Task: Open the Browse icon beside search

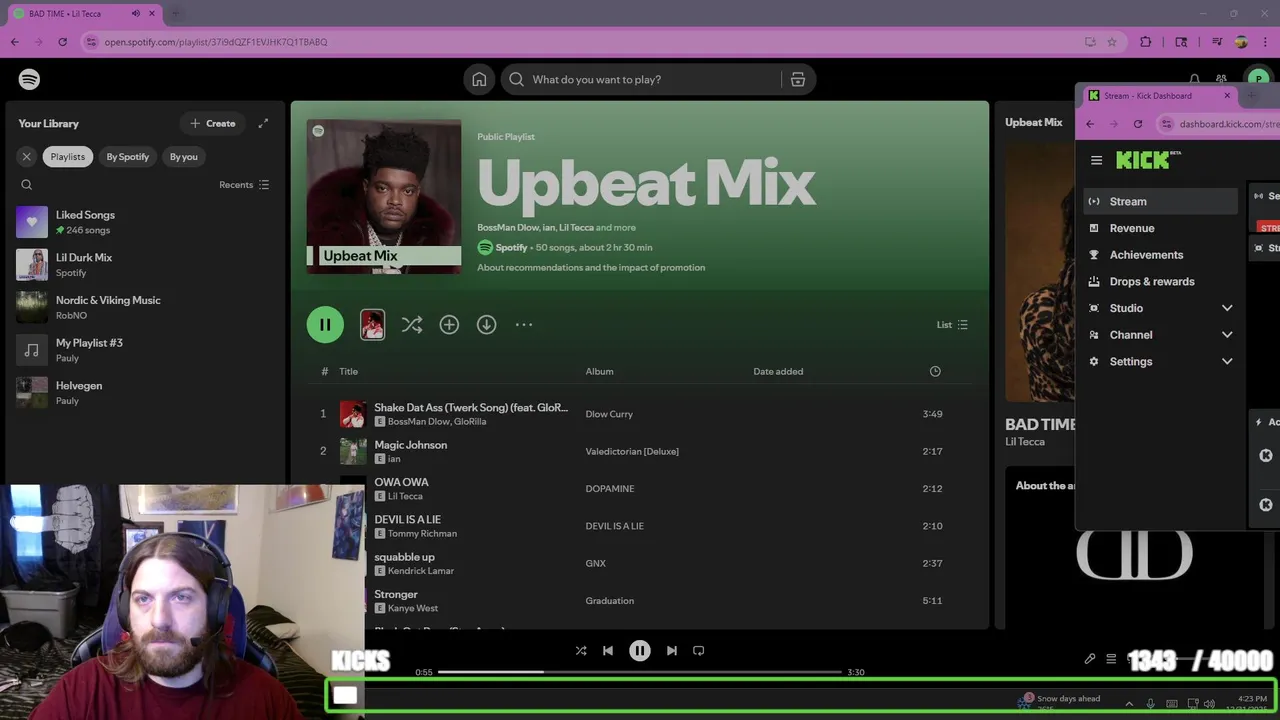Action: tap(798, 79)
